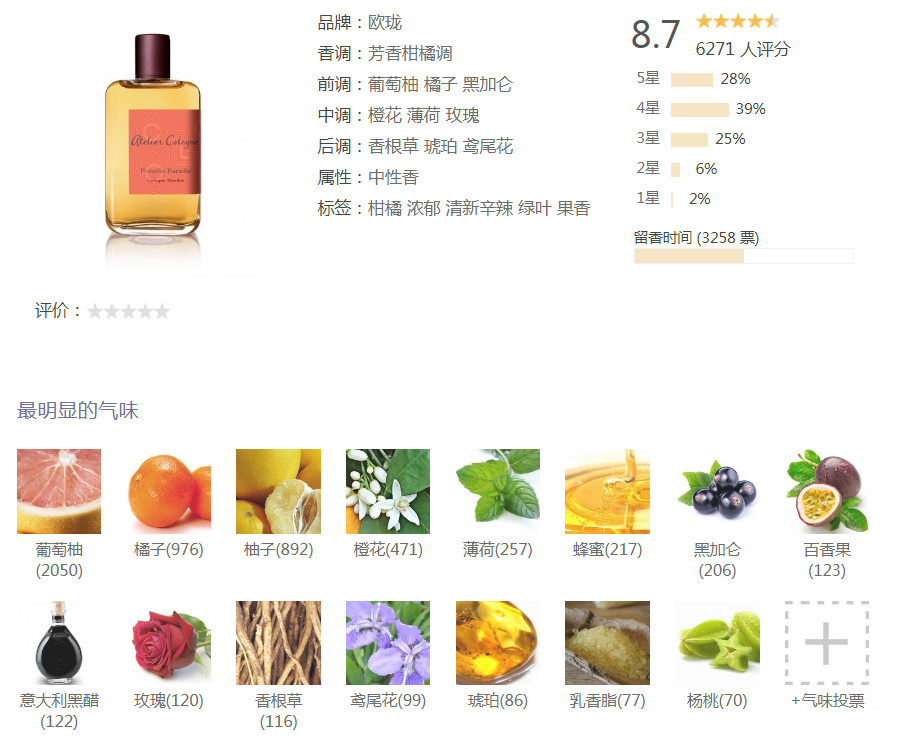
Task: Open the 黑加仑 blackcurrant image
Action: 717,491
